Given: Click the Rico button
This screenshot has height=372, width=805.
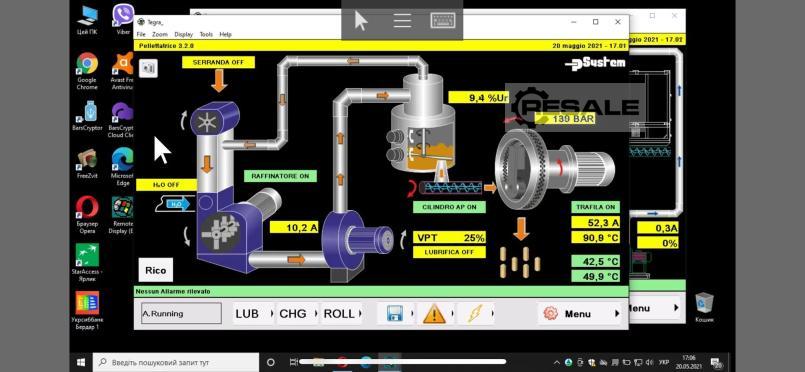Looking at the screenshot, I should [156, 270].
